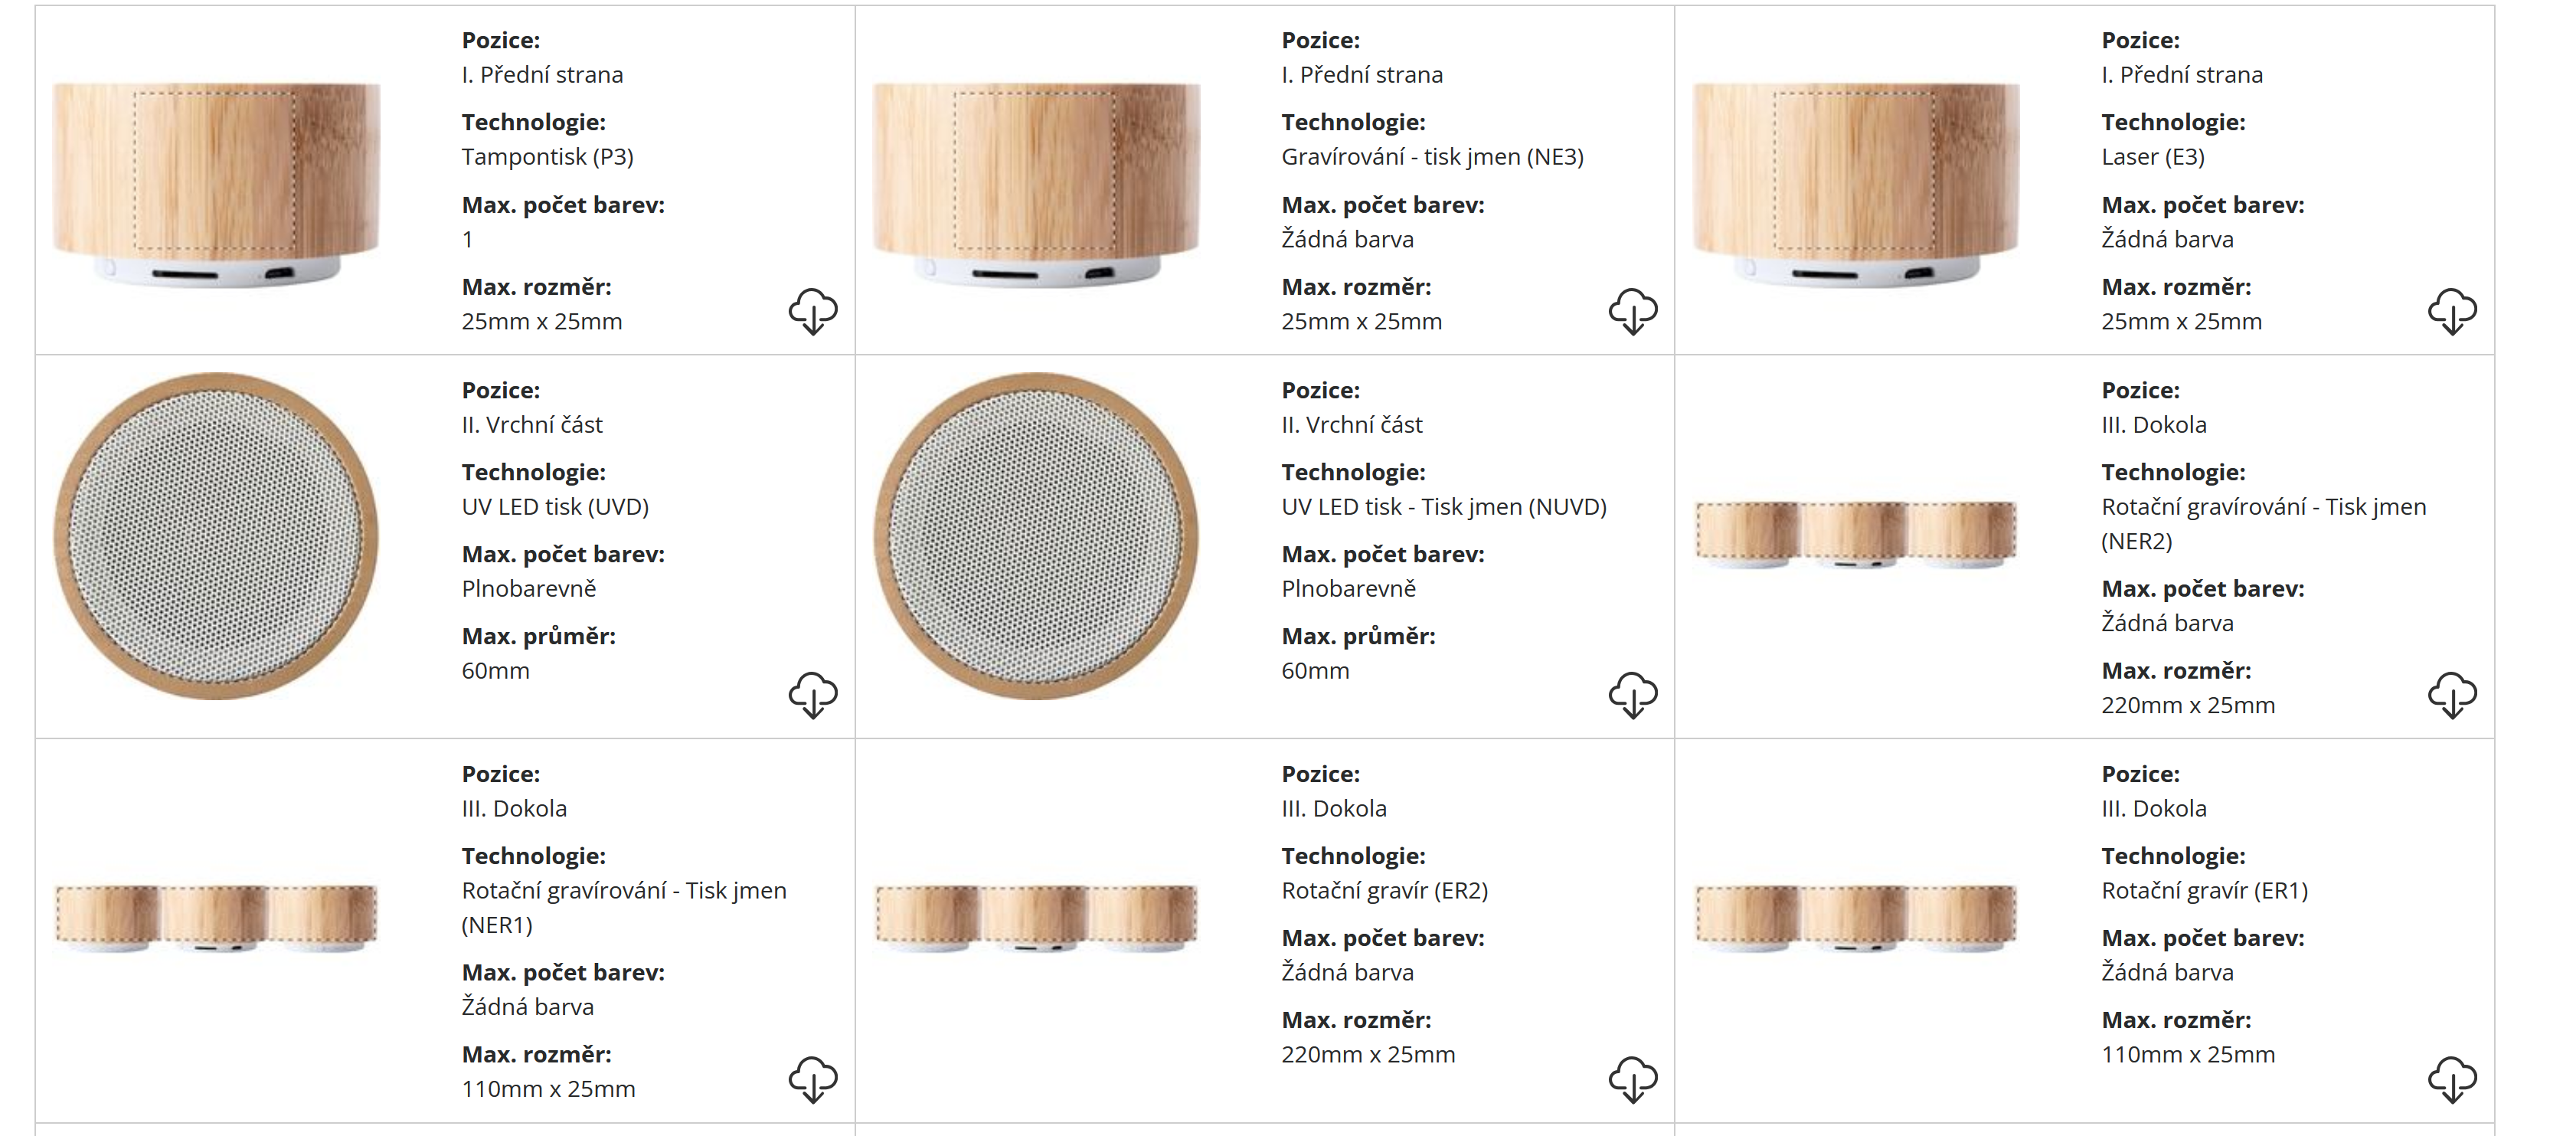
Task: Click the Rotační gravír (ER1) preview thumbnail
Action: [x=1856, y=917]
